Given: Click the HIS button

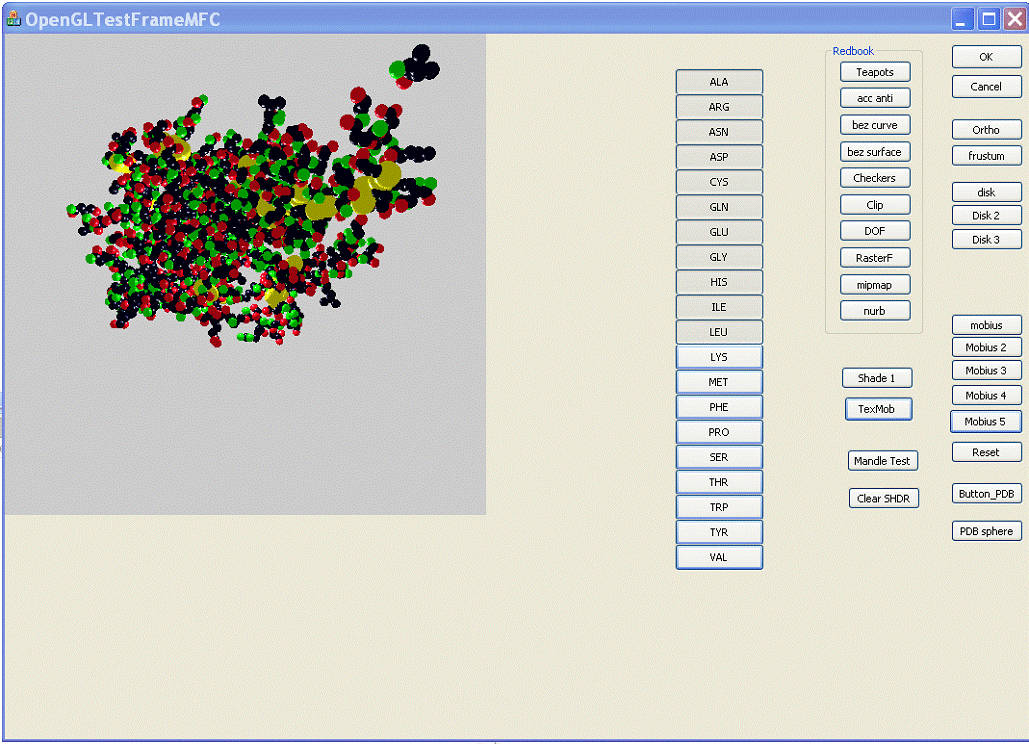Looking at the screenshot, I should coord(719,282).
